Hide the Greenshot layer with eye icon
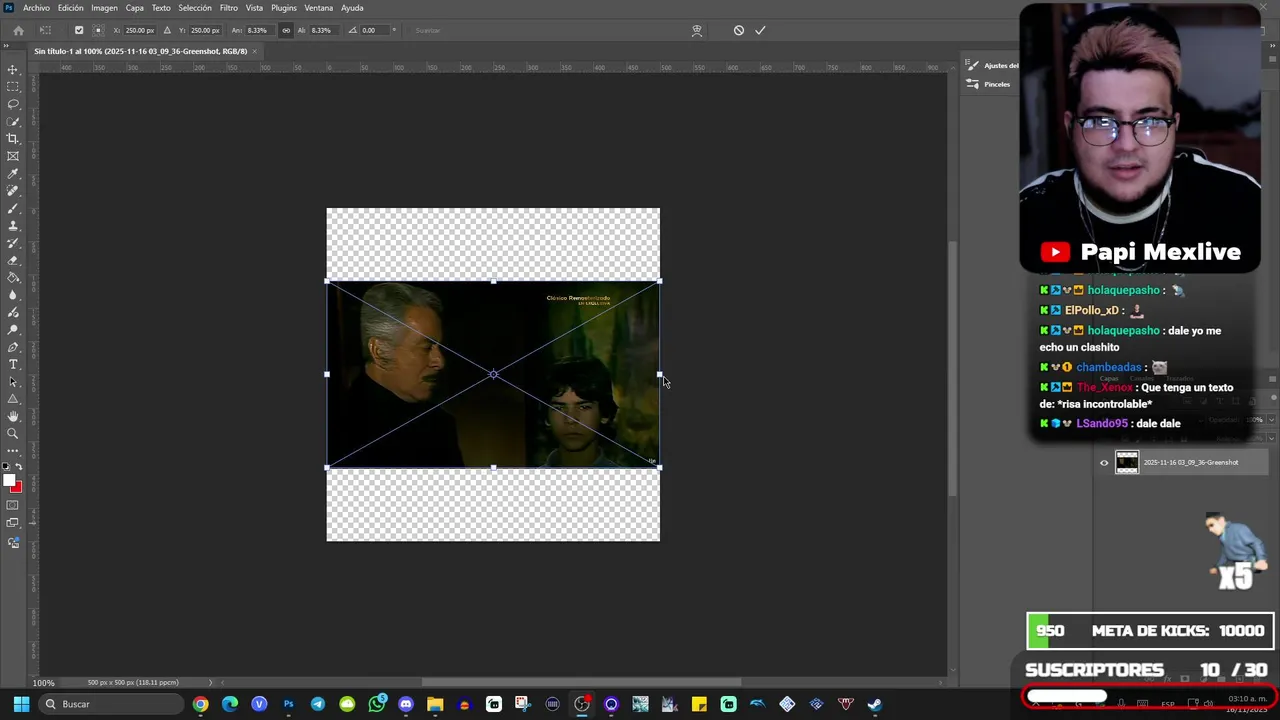The image size is (1280, 720). pyautogui.click(x=1104, y=462)
